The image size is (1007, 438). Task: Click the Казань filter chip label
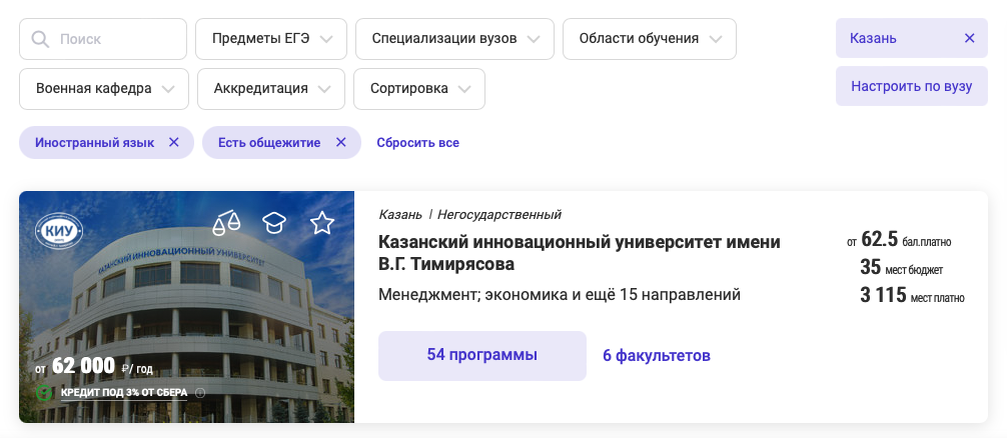click(x=873, y=39)
